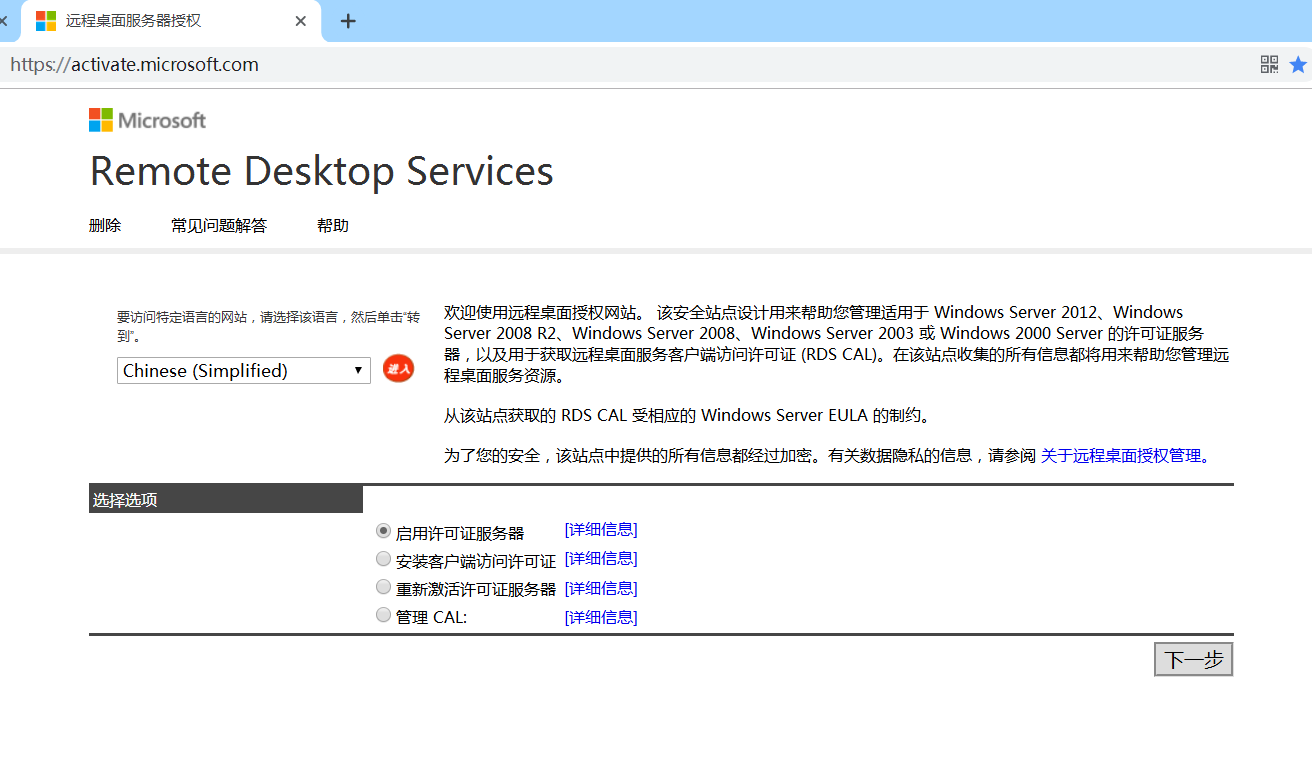This screenshot has width=1312, height=763.
Task: Open the 帮助 menu item
Action: [332, 225]
